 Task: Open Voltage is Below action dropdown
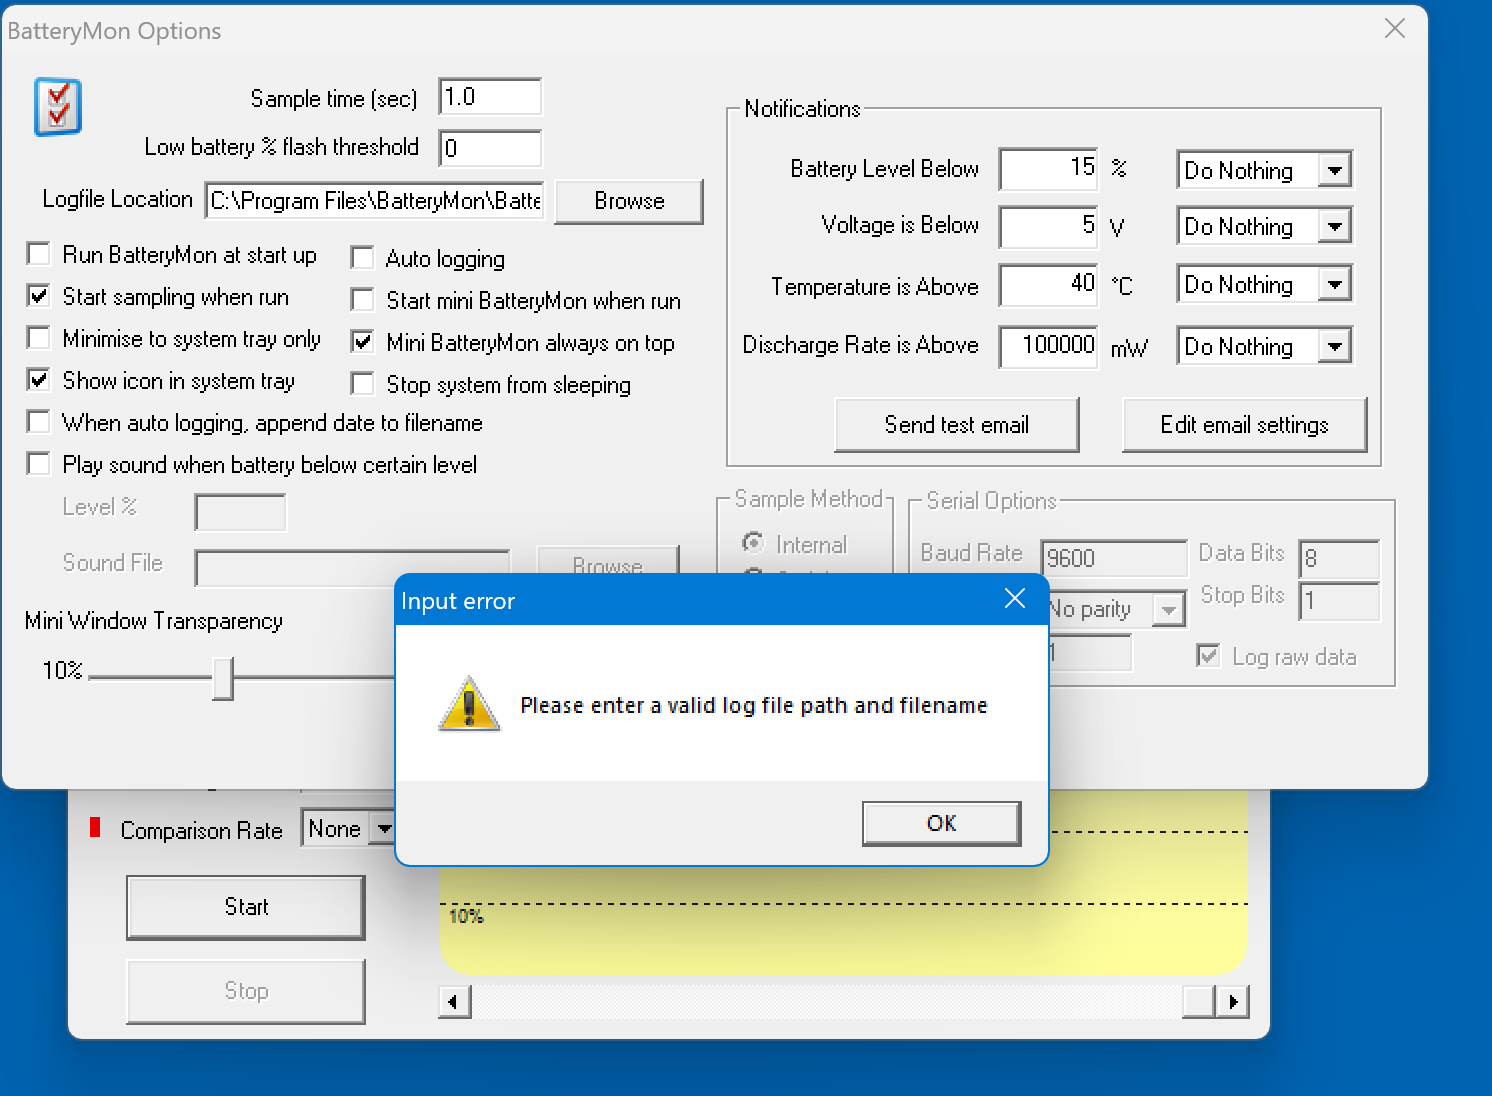pos(1335,226)
